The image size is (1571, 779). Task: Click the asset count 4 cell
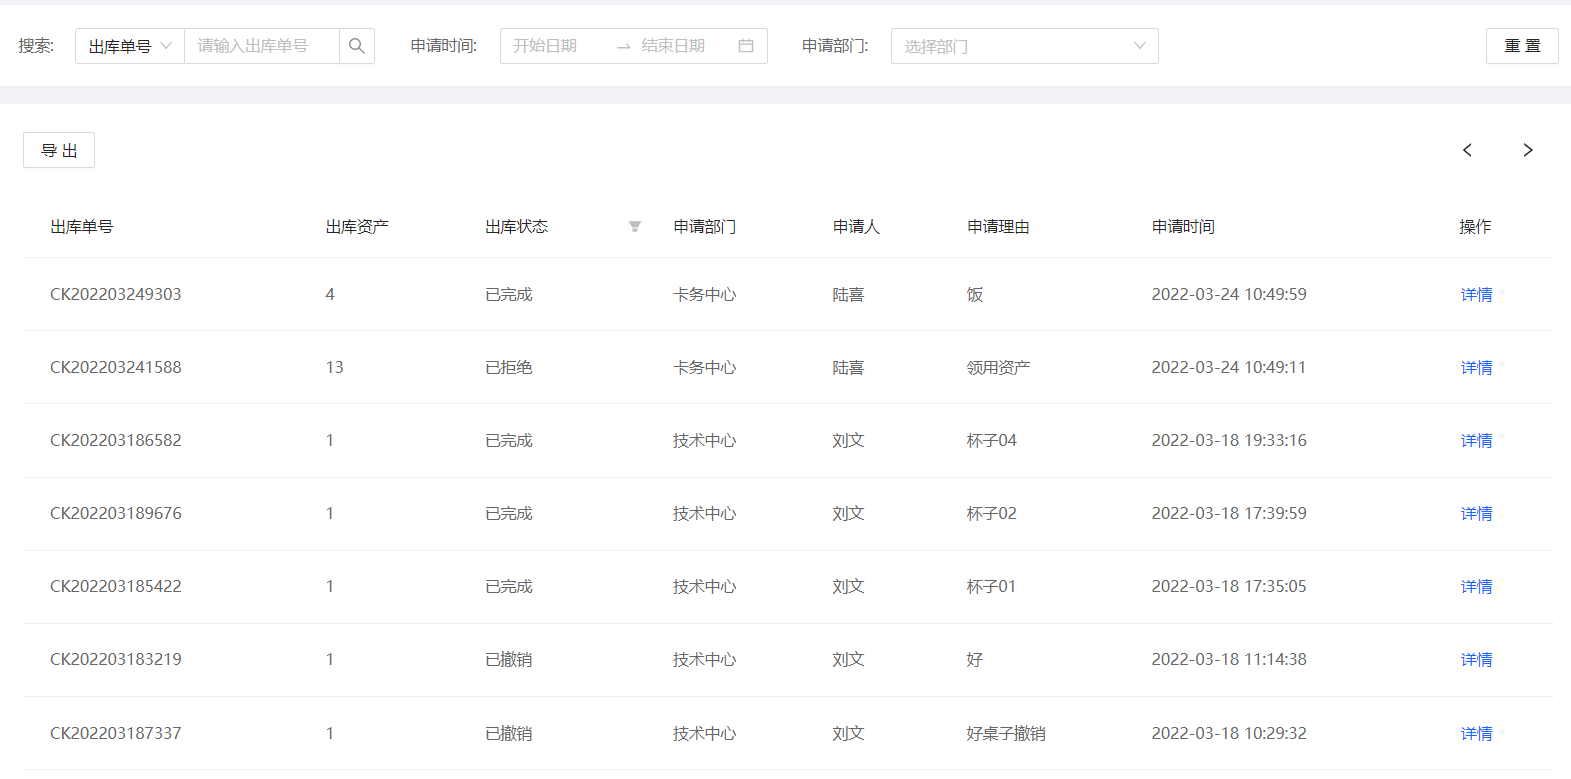click(330, 294)
